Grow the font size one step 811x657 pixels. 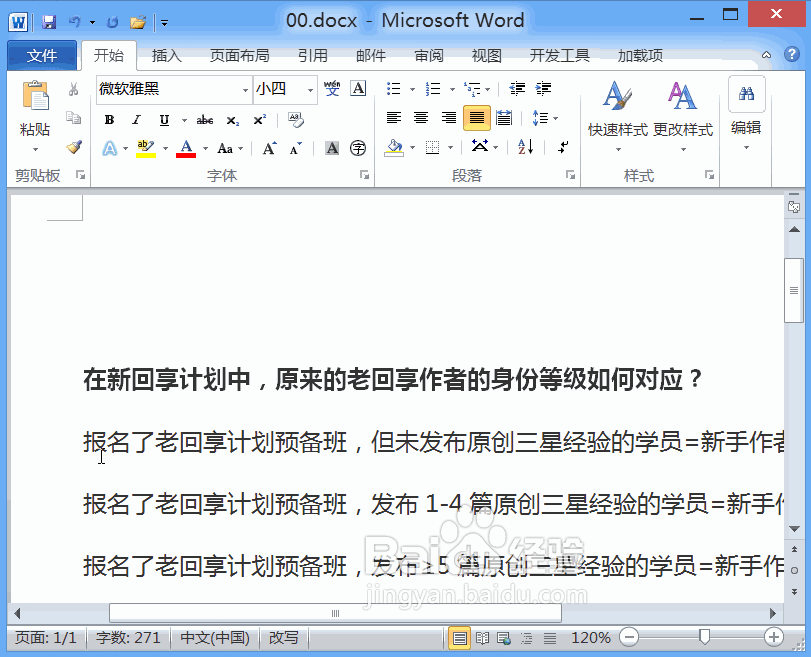click(x=268, y=149)
